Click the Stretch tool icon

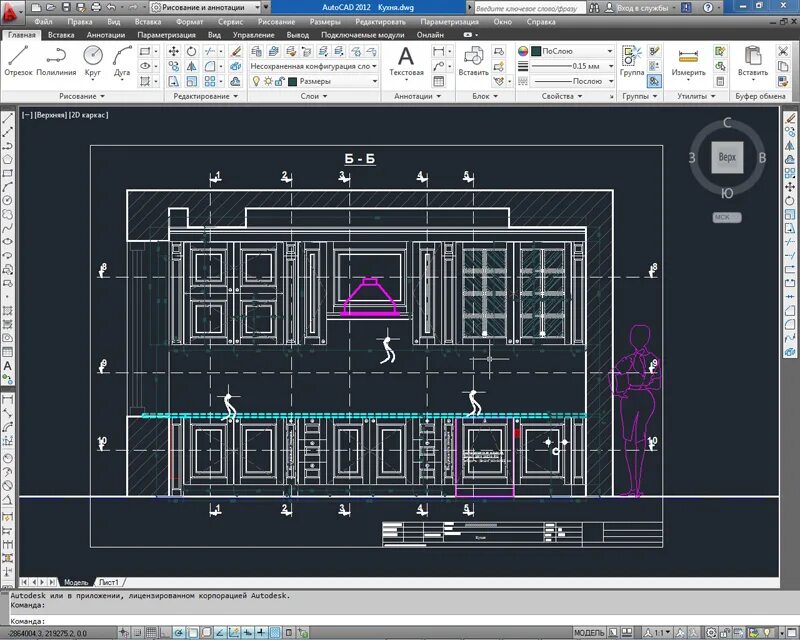click(x=173, y=81)
